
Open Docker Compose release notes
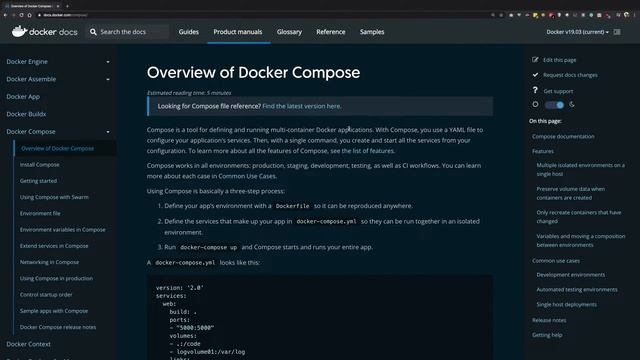tap(58, 327)
